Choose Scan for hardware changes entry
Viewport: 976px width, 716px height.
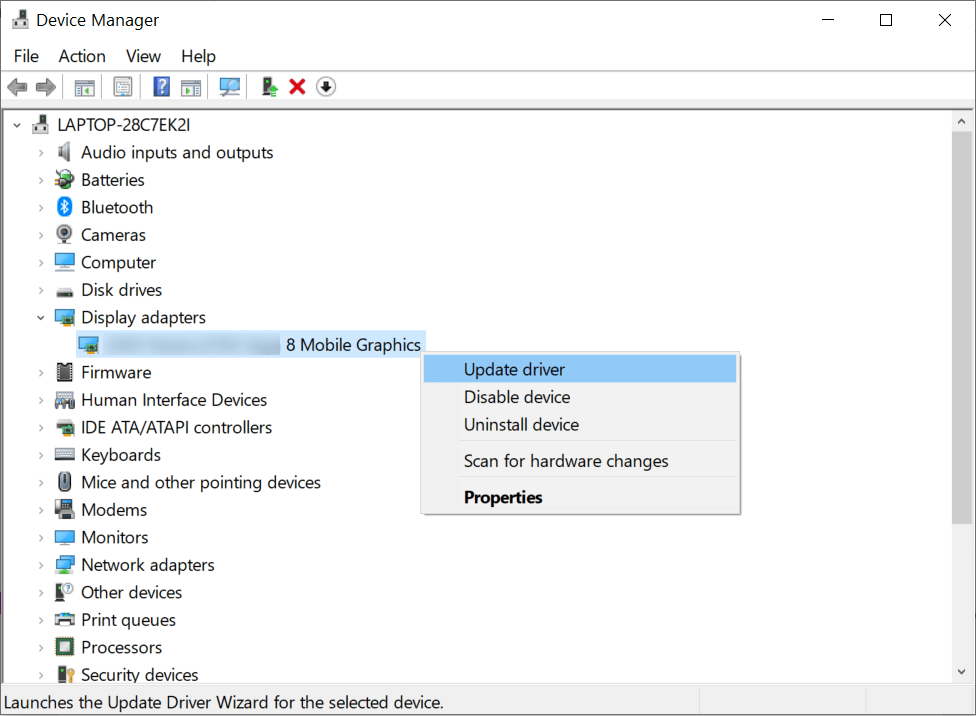[x=580, y=461]
